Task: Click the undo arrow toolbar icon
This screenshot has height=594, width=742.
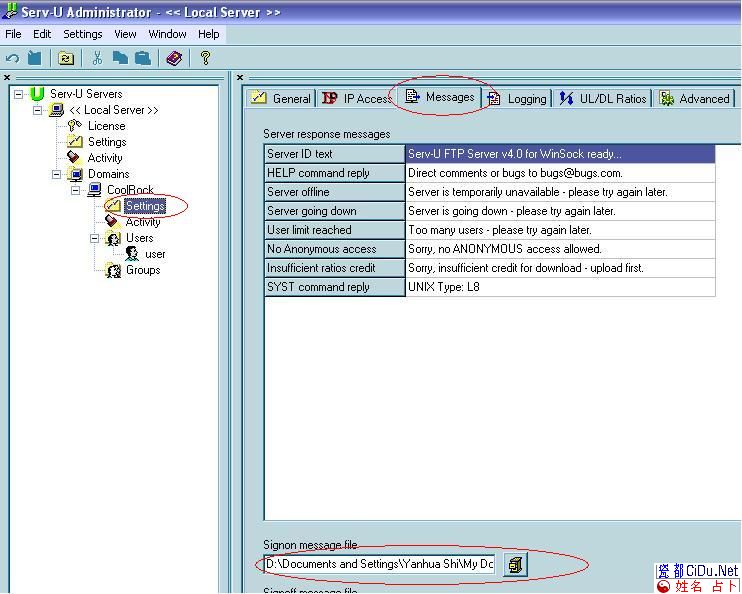Action: click(x=13, y=59)
